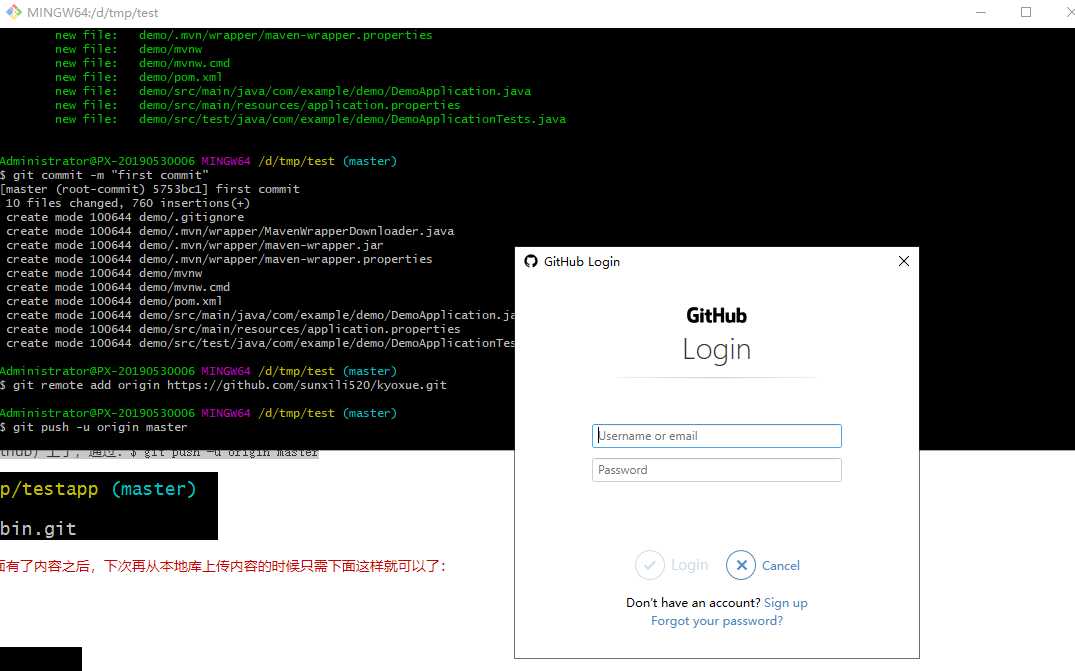
Task: Click the 'bin.git' text in background image
Action: pyautogui.click(x=38, y=528)
